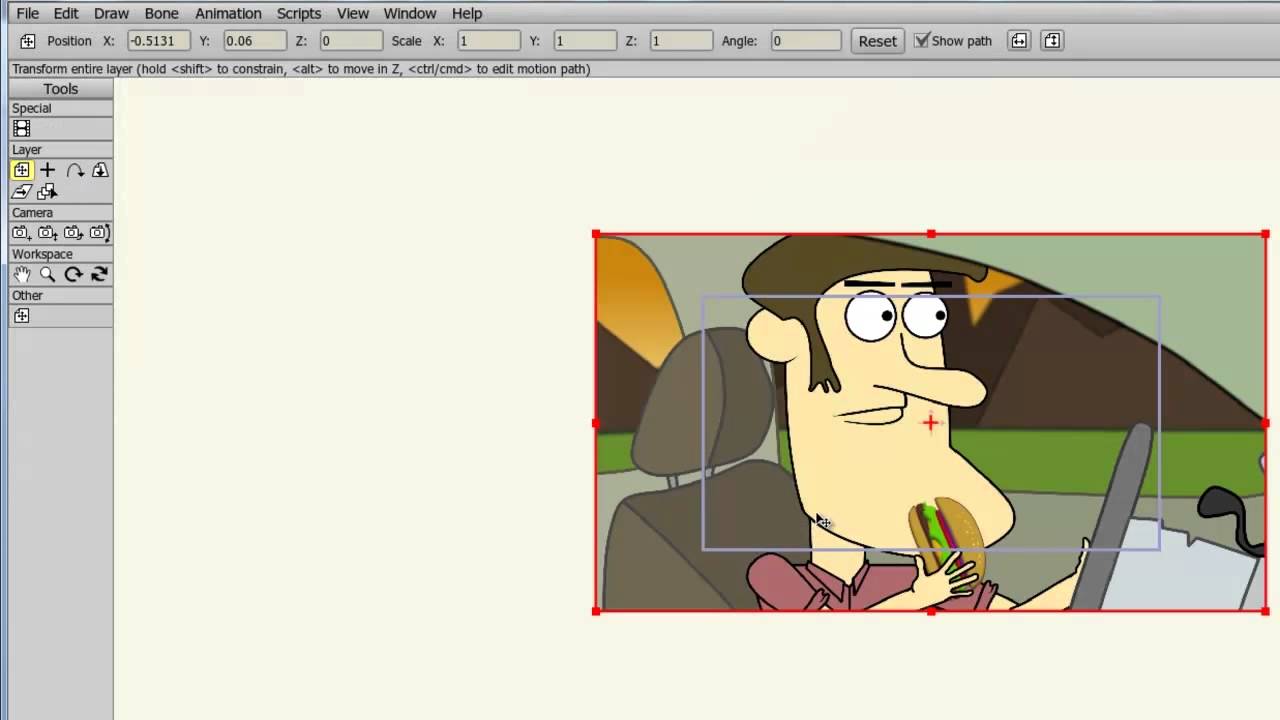Select the Pan/Tilt Camera tool
1280x720 pixels.
[x=100, y=233]
